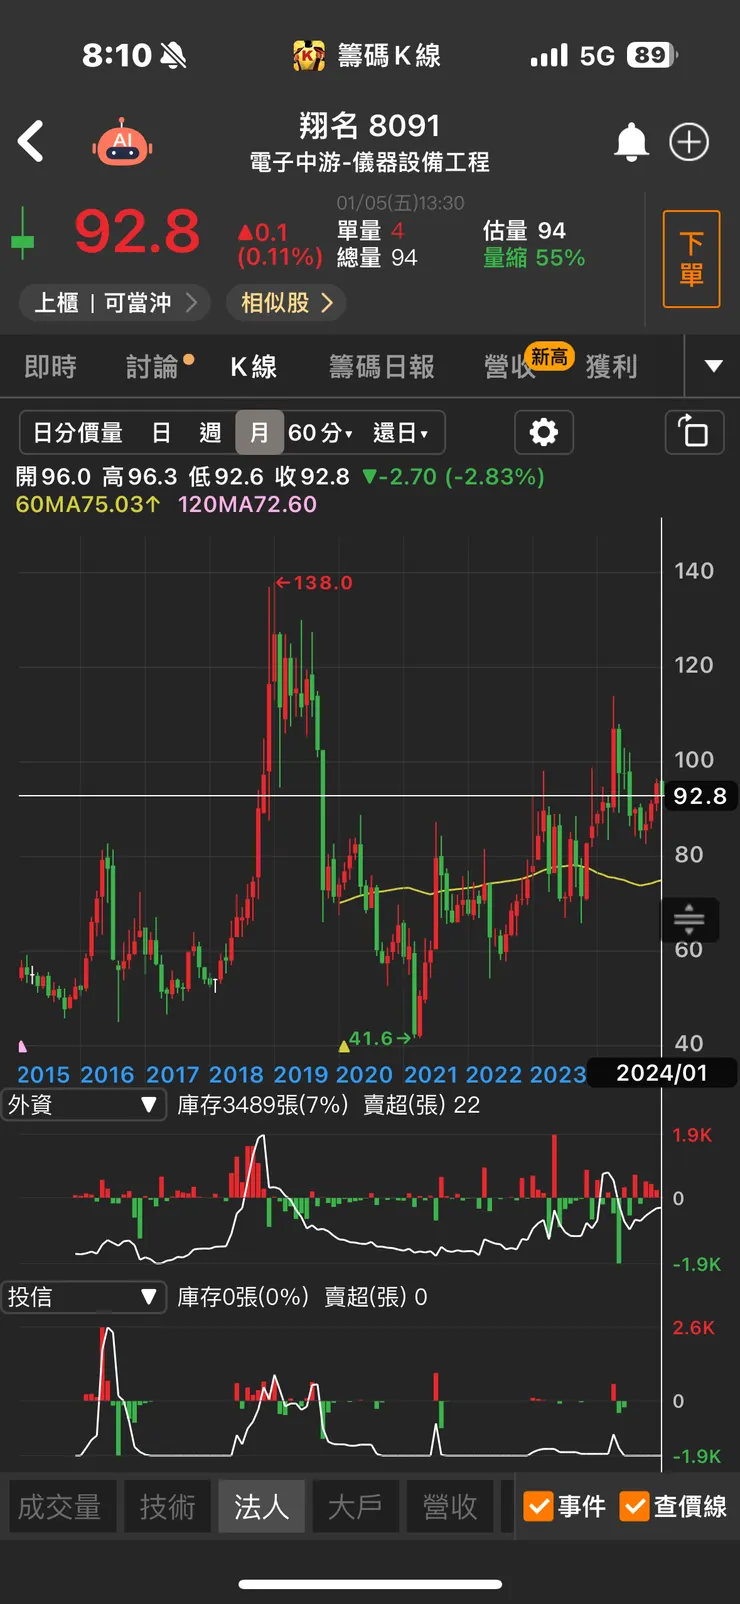Tap the yellow event marker triangle

(344, 1046)
